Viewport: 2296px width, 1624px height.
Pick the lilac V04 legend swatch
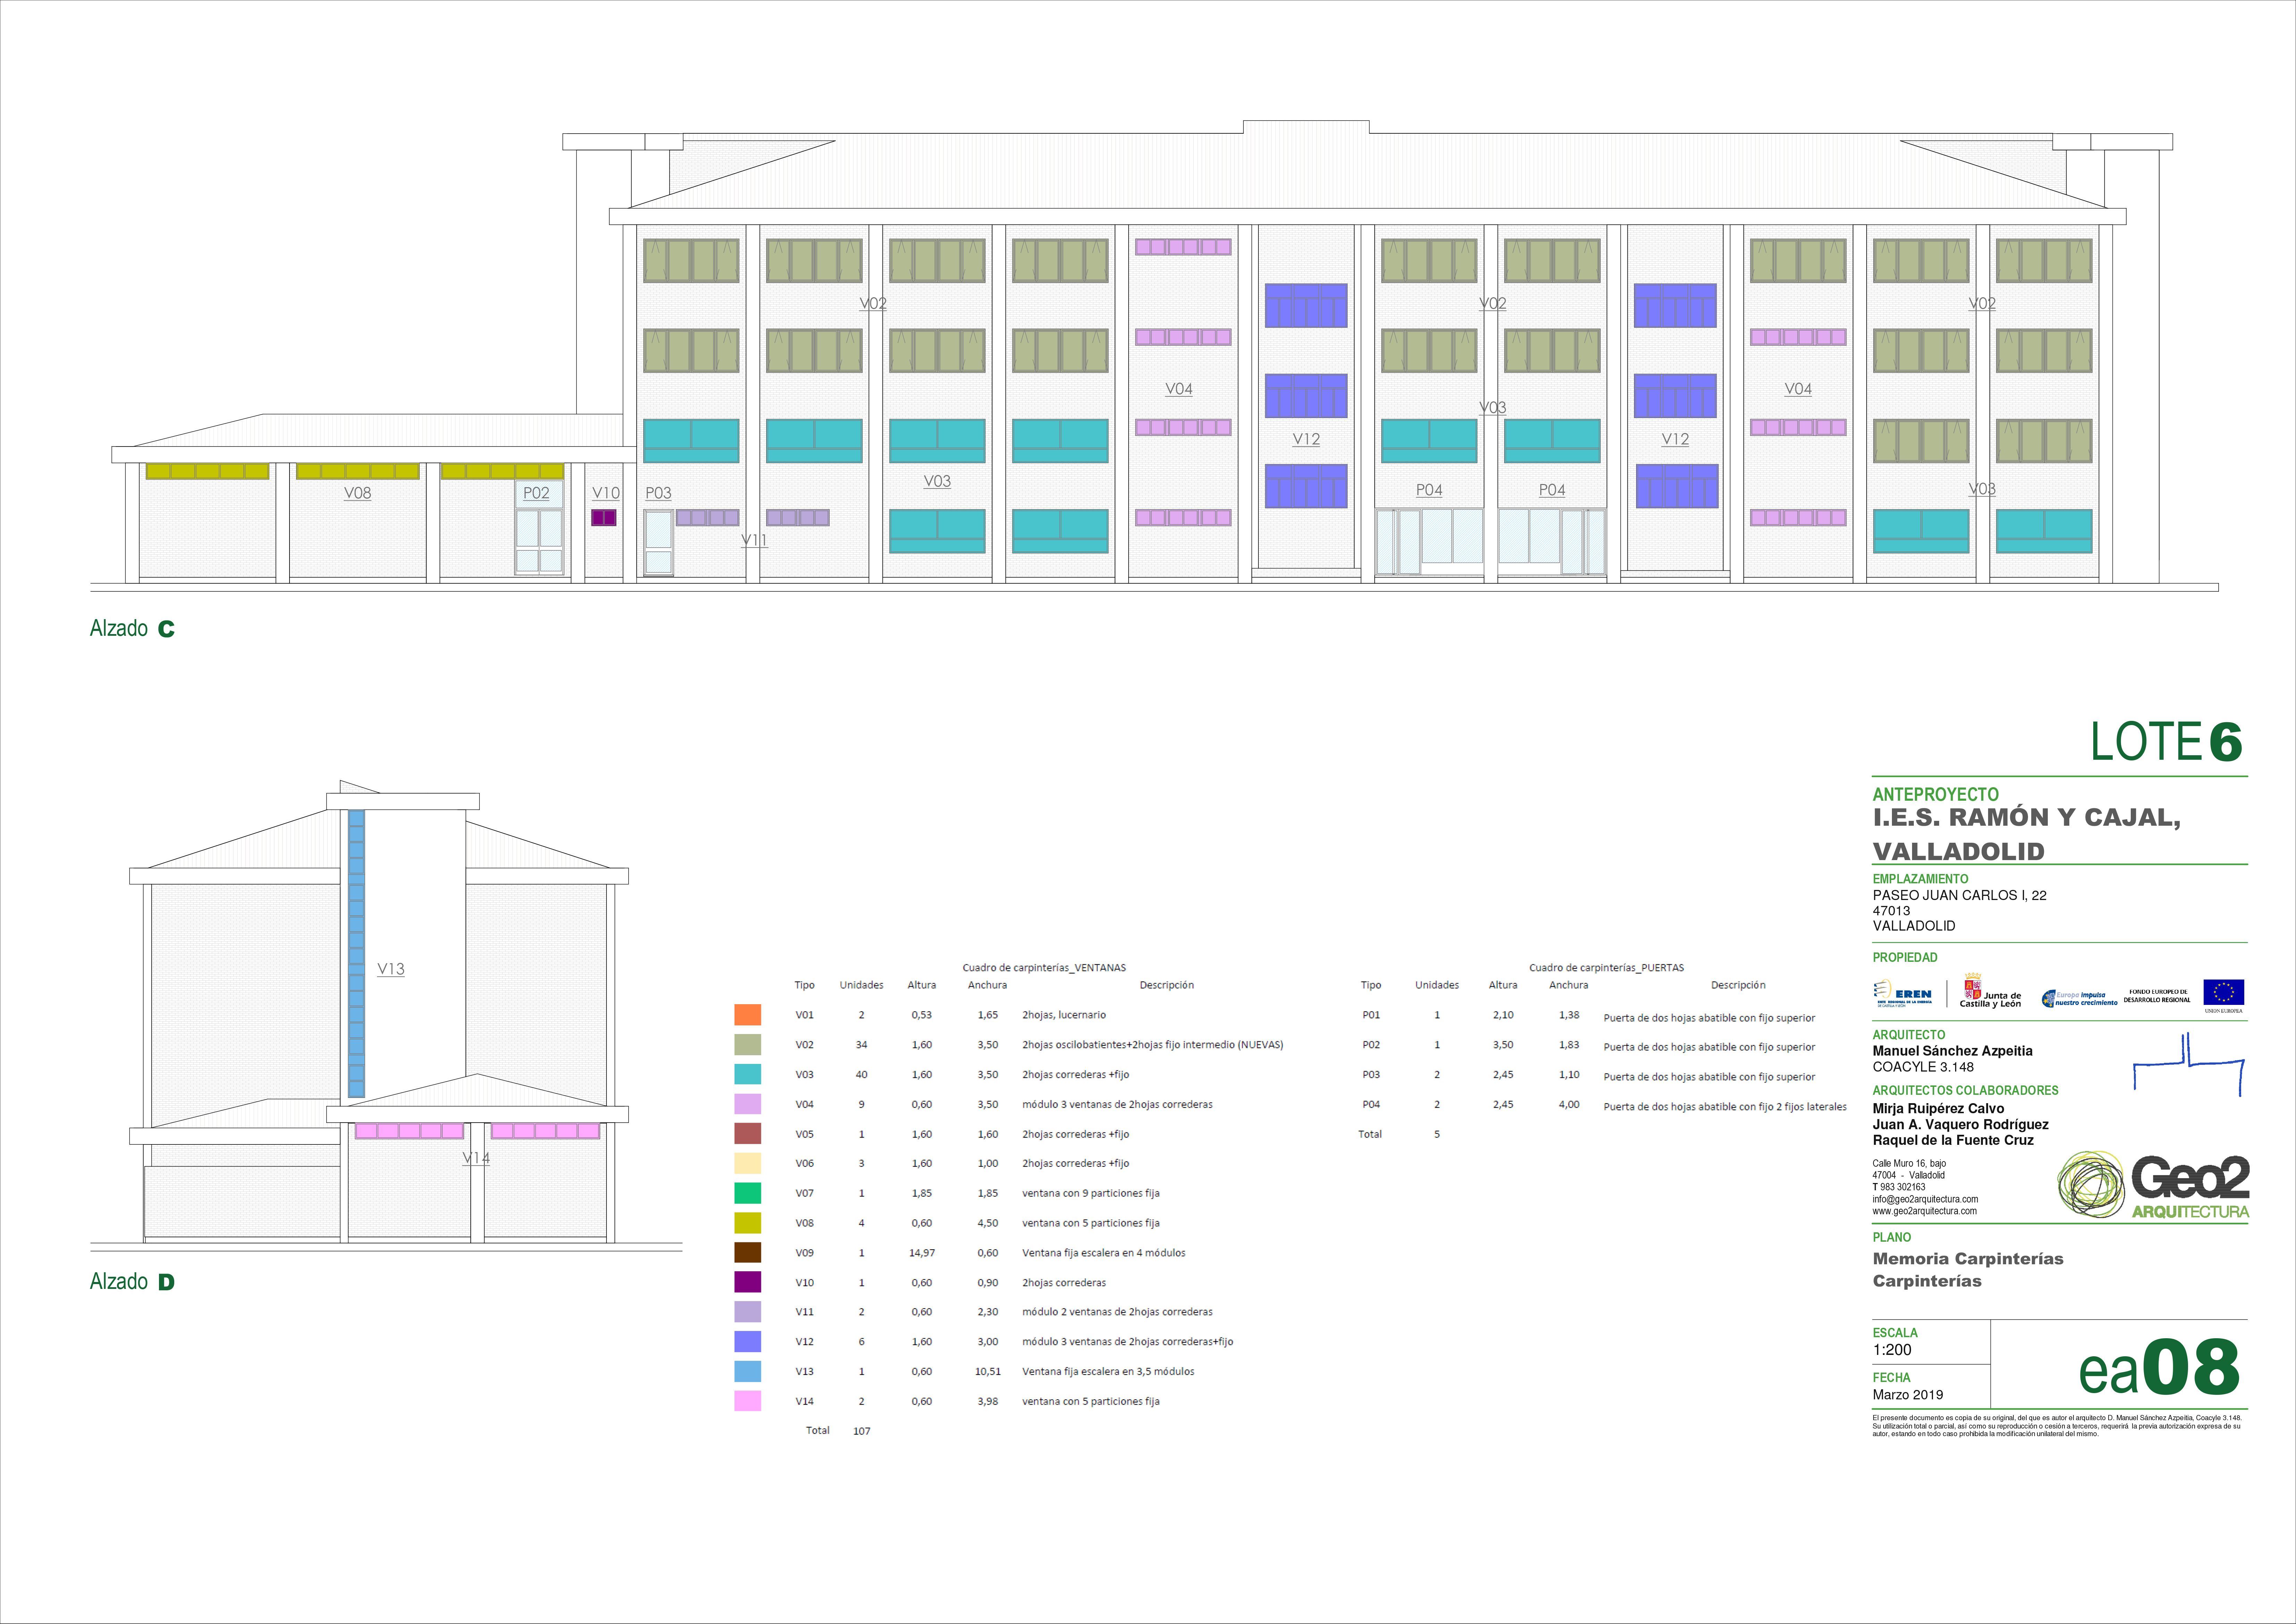click(748, 1104)
